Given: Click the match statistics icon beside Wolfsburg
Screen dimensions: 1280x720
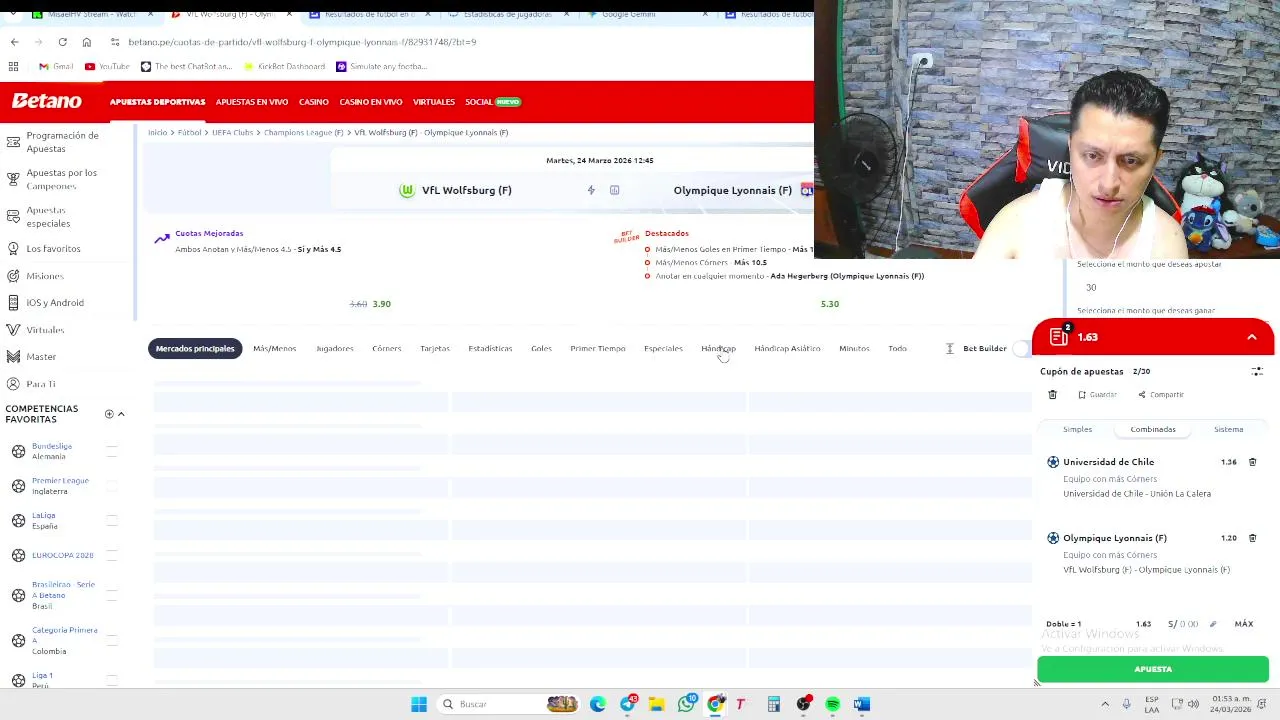Looking at the screenshot, I should coord(614,190).
